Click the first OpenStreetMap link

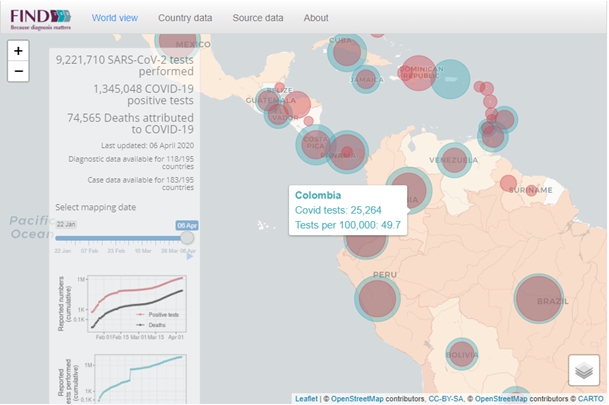[x=357, y=399]
